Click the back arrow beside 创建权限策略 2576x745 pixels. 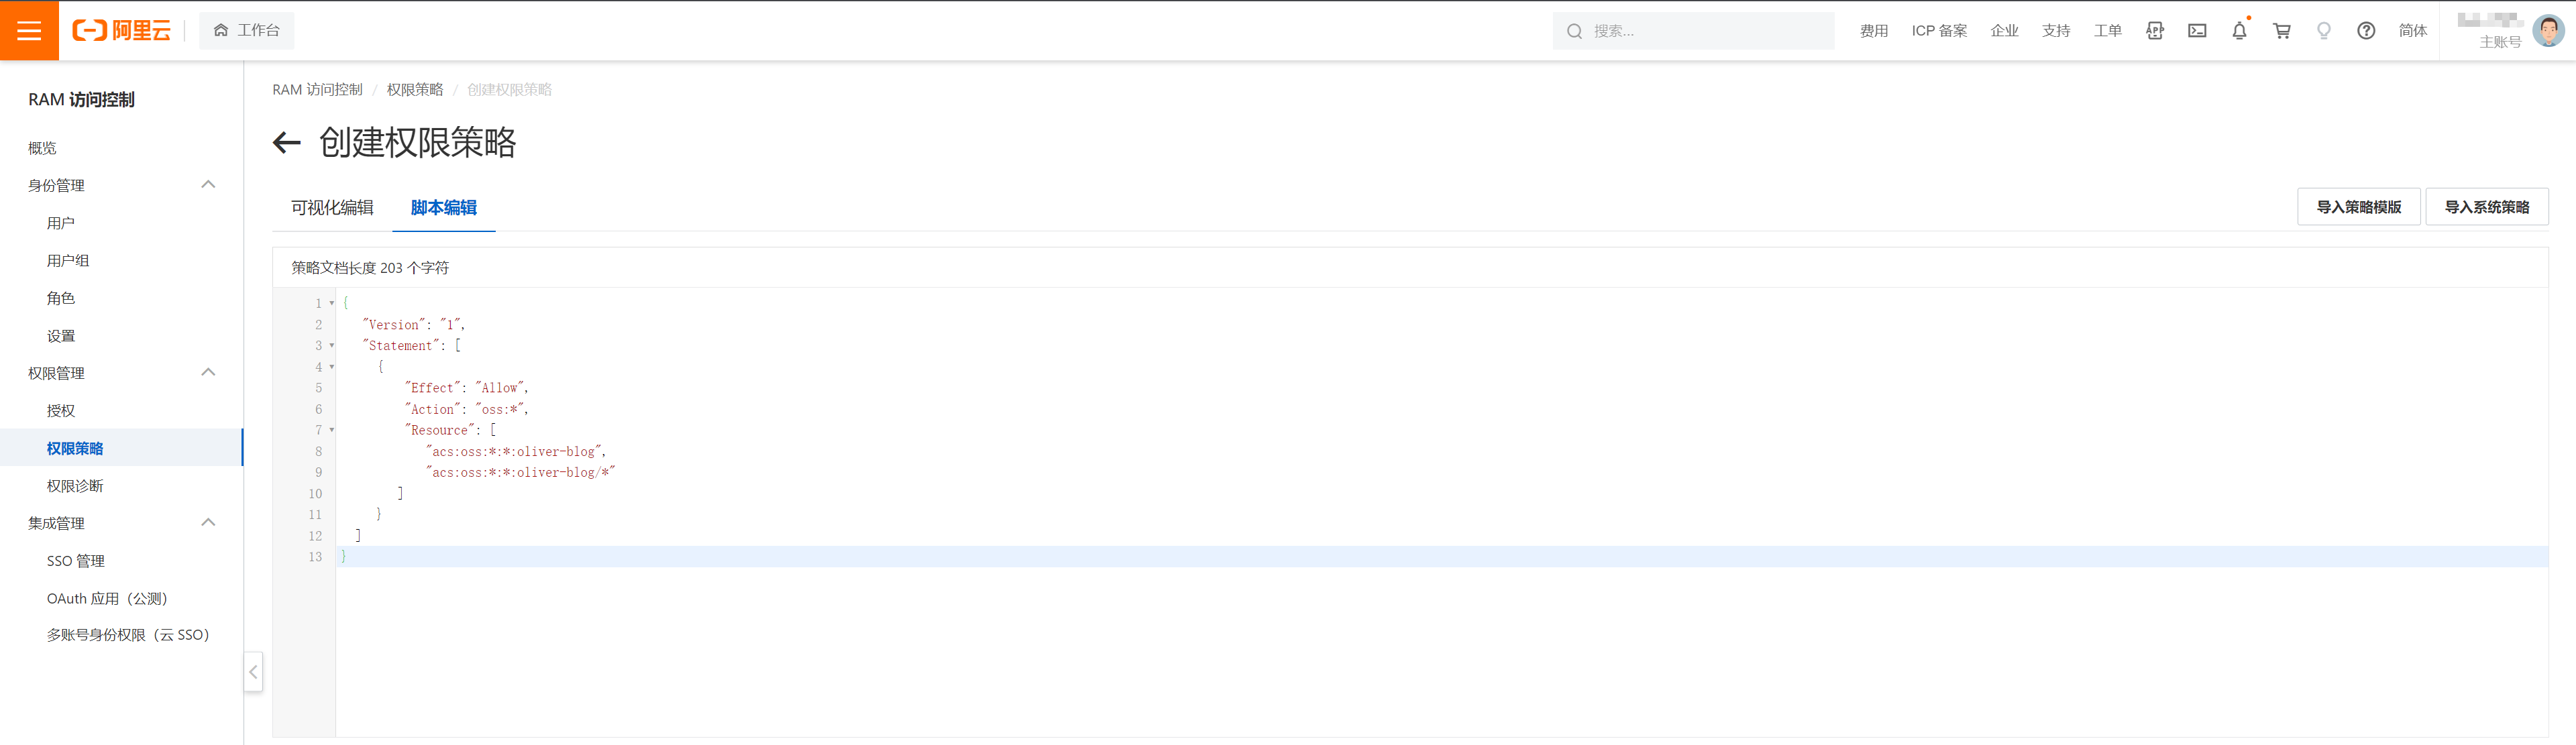(287, 143)
